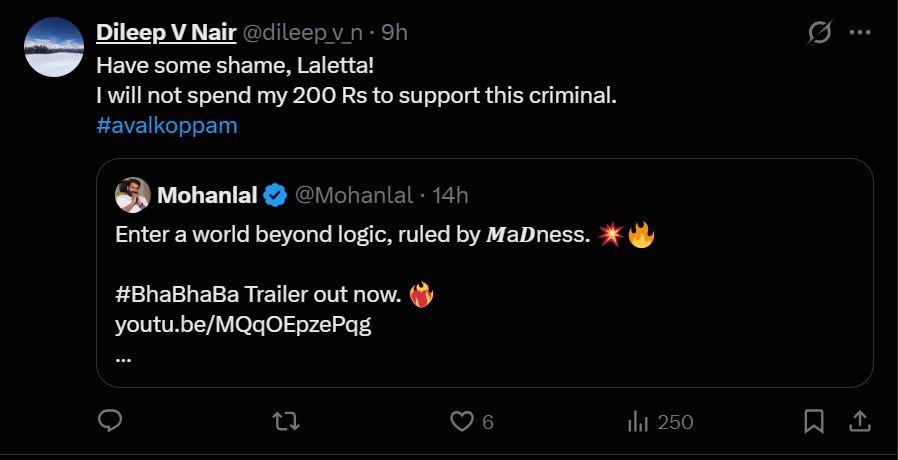Bookmark this post
The image size is (898, 460).
(x=815, y=422)
